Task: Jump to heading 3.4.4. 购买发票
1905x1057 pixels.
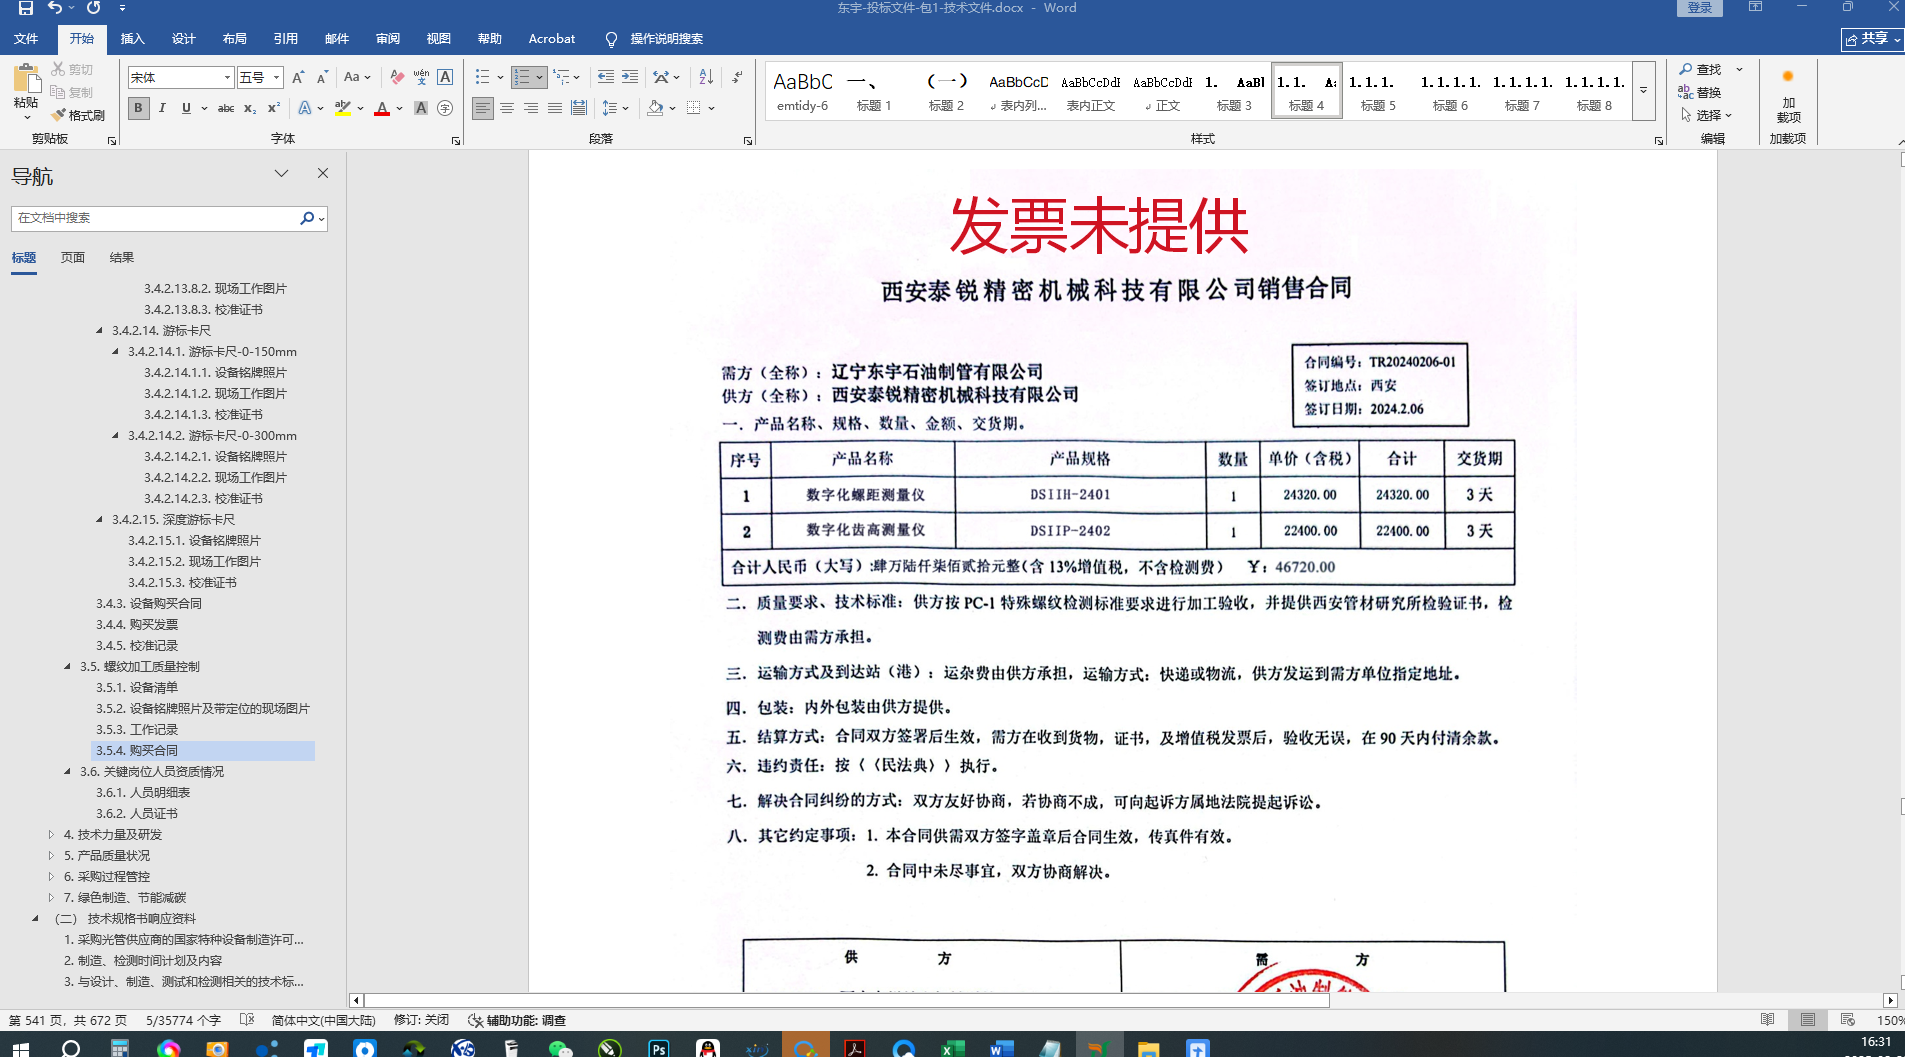Action: 137,624
